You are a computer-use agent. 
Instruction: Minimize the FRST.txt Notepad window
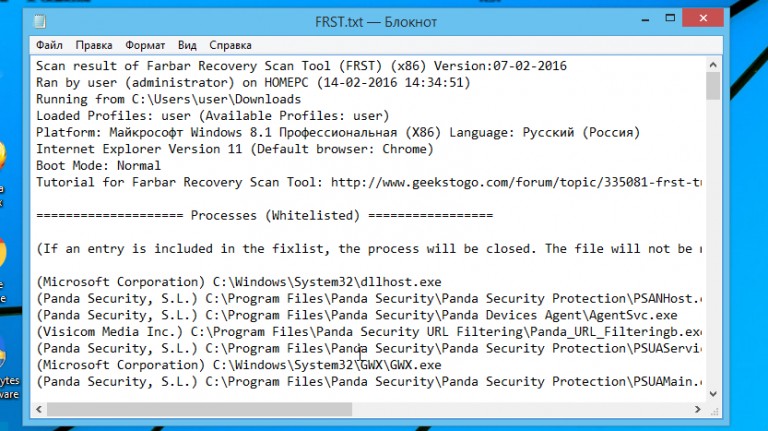pyautogui.click(x=645, y=19)
